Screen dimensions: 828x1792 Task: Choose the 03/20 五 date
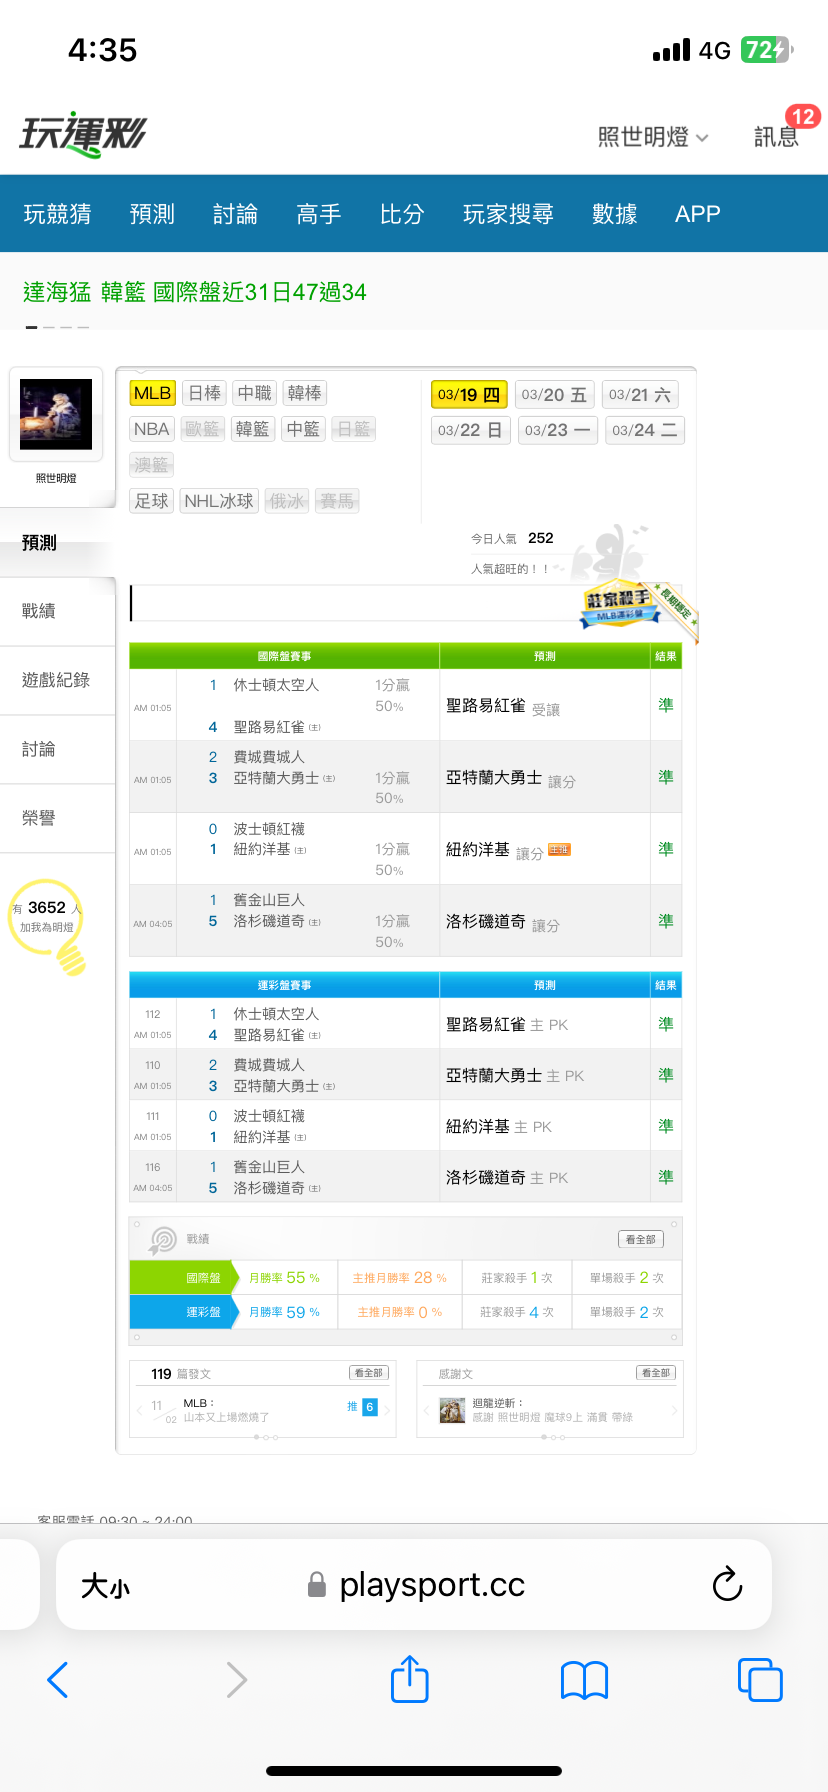pyautogui.click(x=554, y=395)
